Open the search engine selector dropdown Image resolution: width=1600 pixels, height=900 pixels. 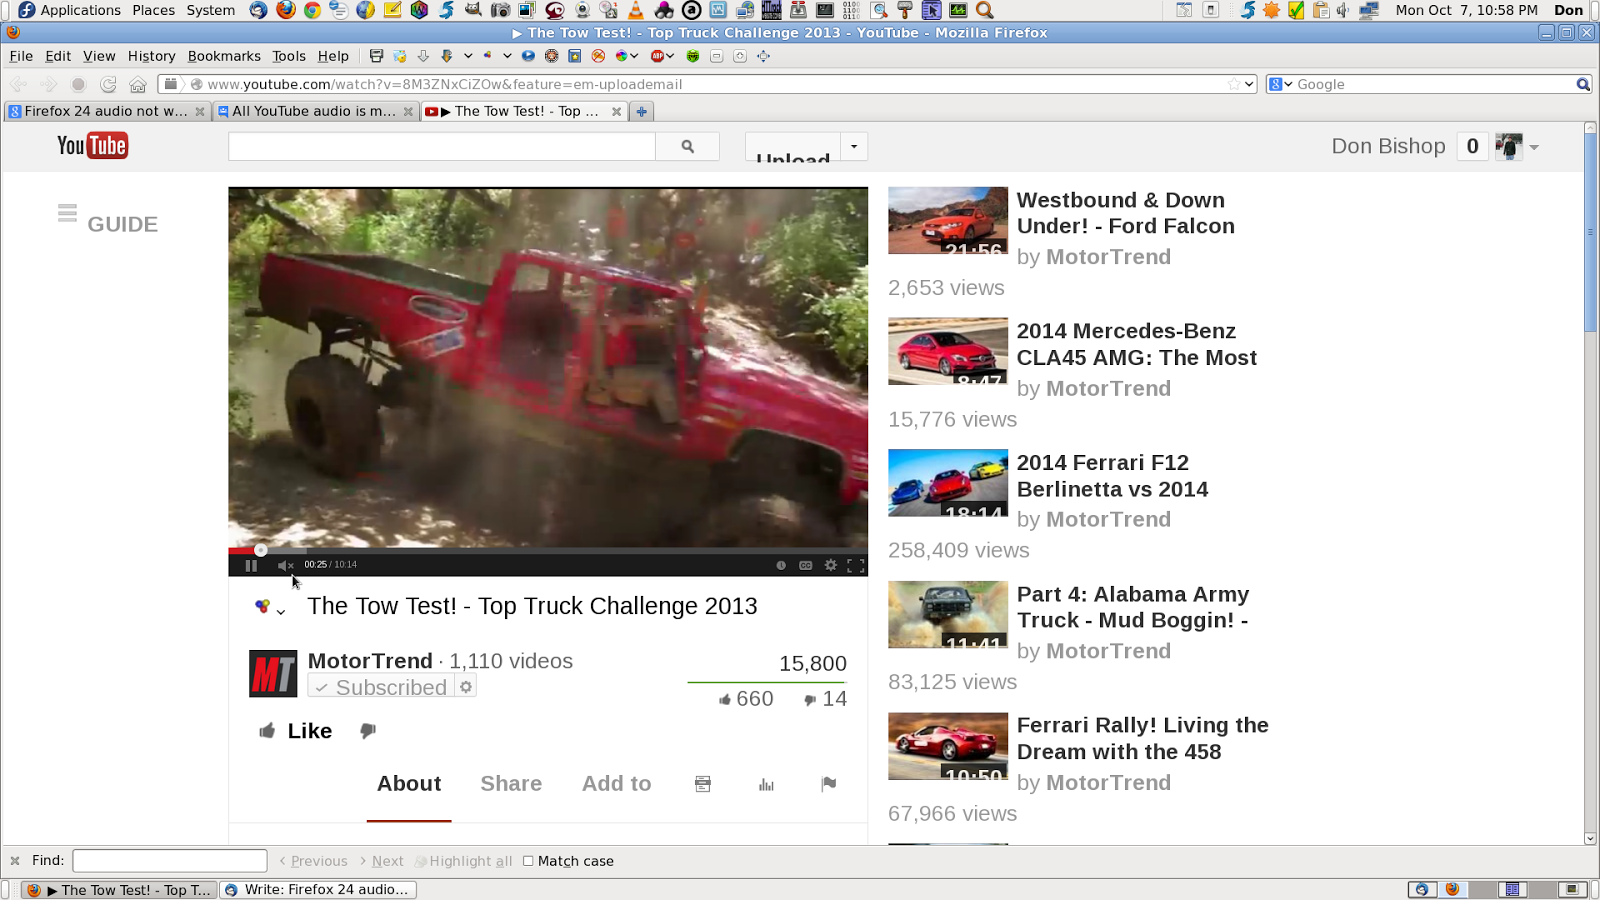click(1281, 84)
